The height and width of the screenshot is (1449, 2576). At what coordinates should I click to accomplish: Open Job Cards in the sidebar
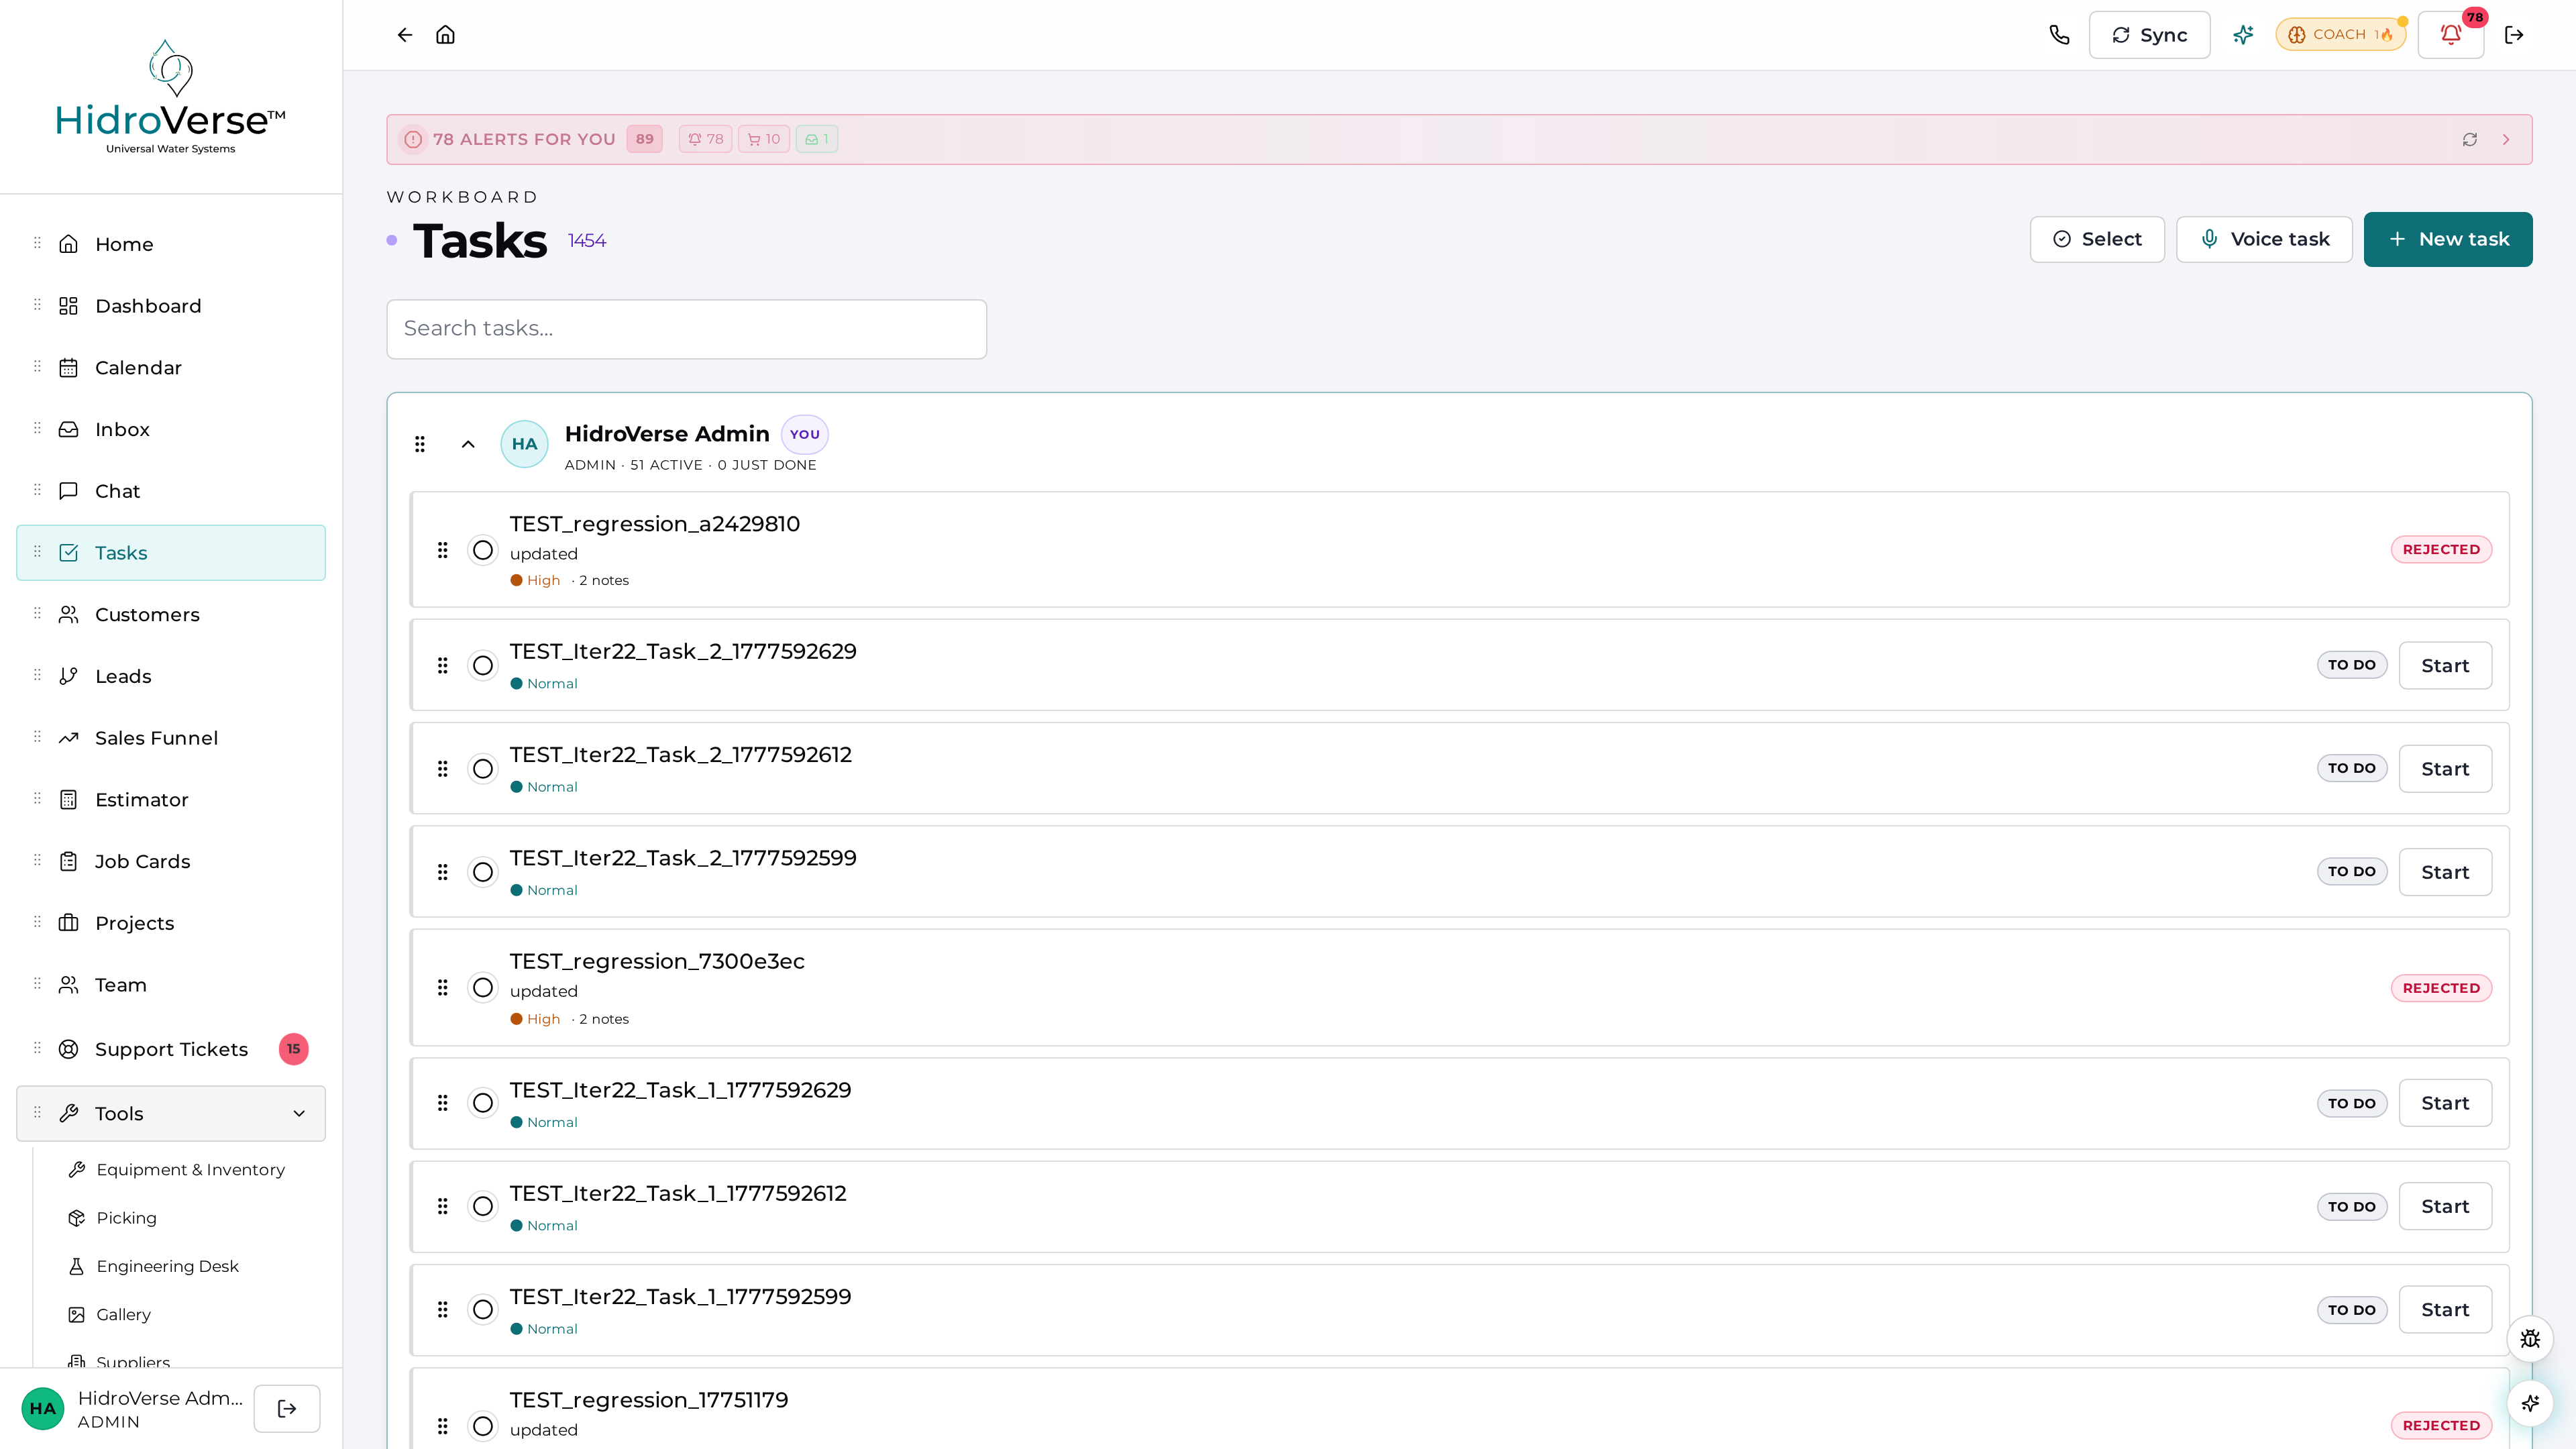tap(171, 861)
